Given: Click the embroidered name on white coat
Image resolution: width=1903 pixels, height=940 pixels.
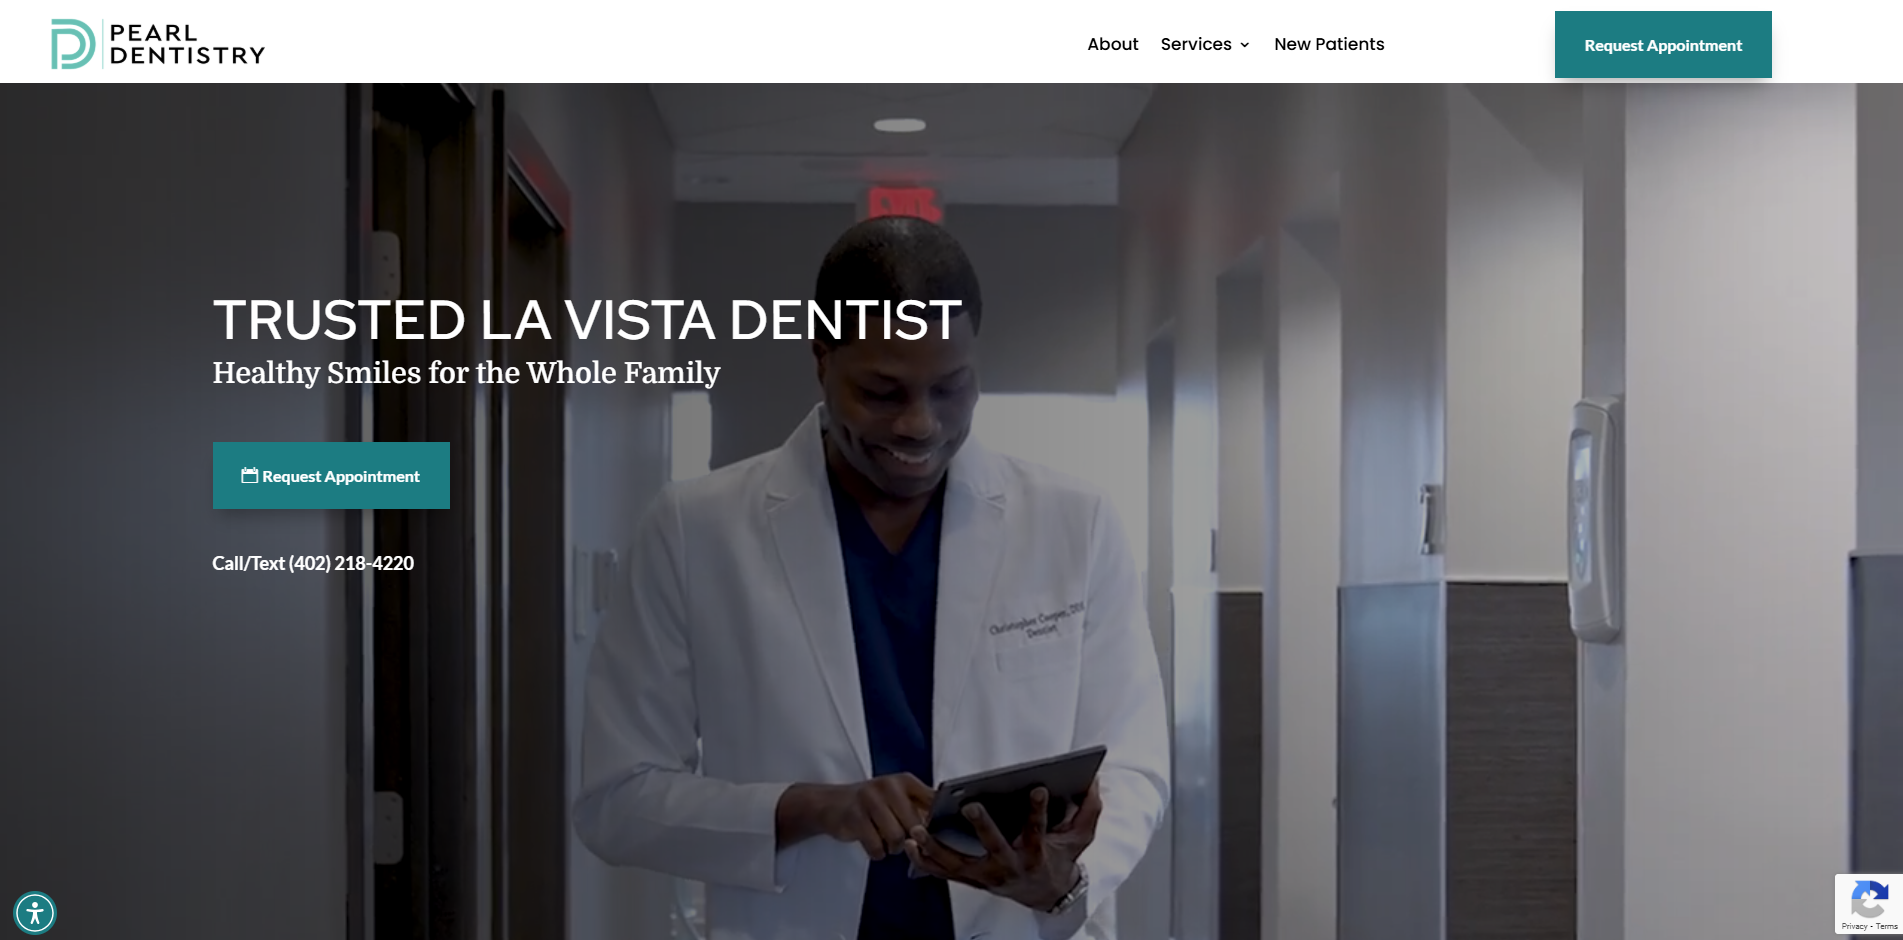Looking at the screenshot, I should pyautogui.click(x=1037, y=620).
